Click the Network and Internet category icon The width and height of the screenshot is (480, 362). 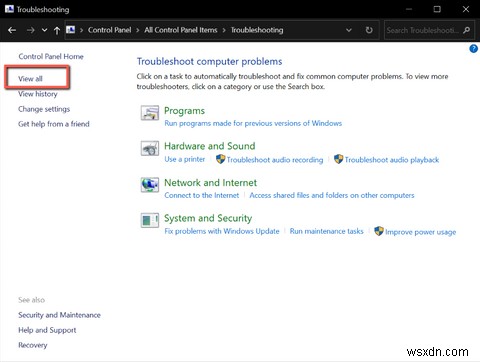[150, 184]
